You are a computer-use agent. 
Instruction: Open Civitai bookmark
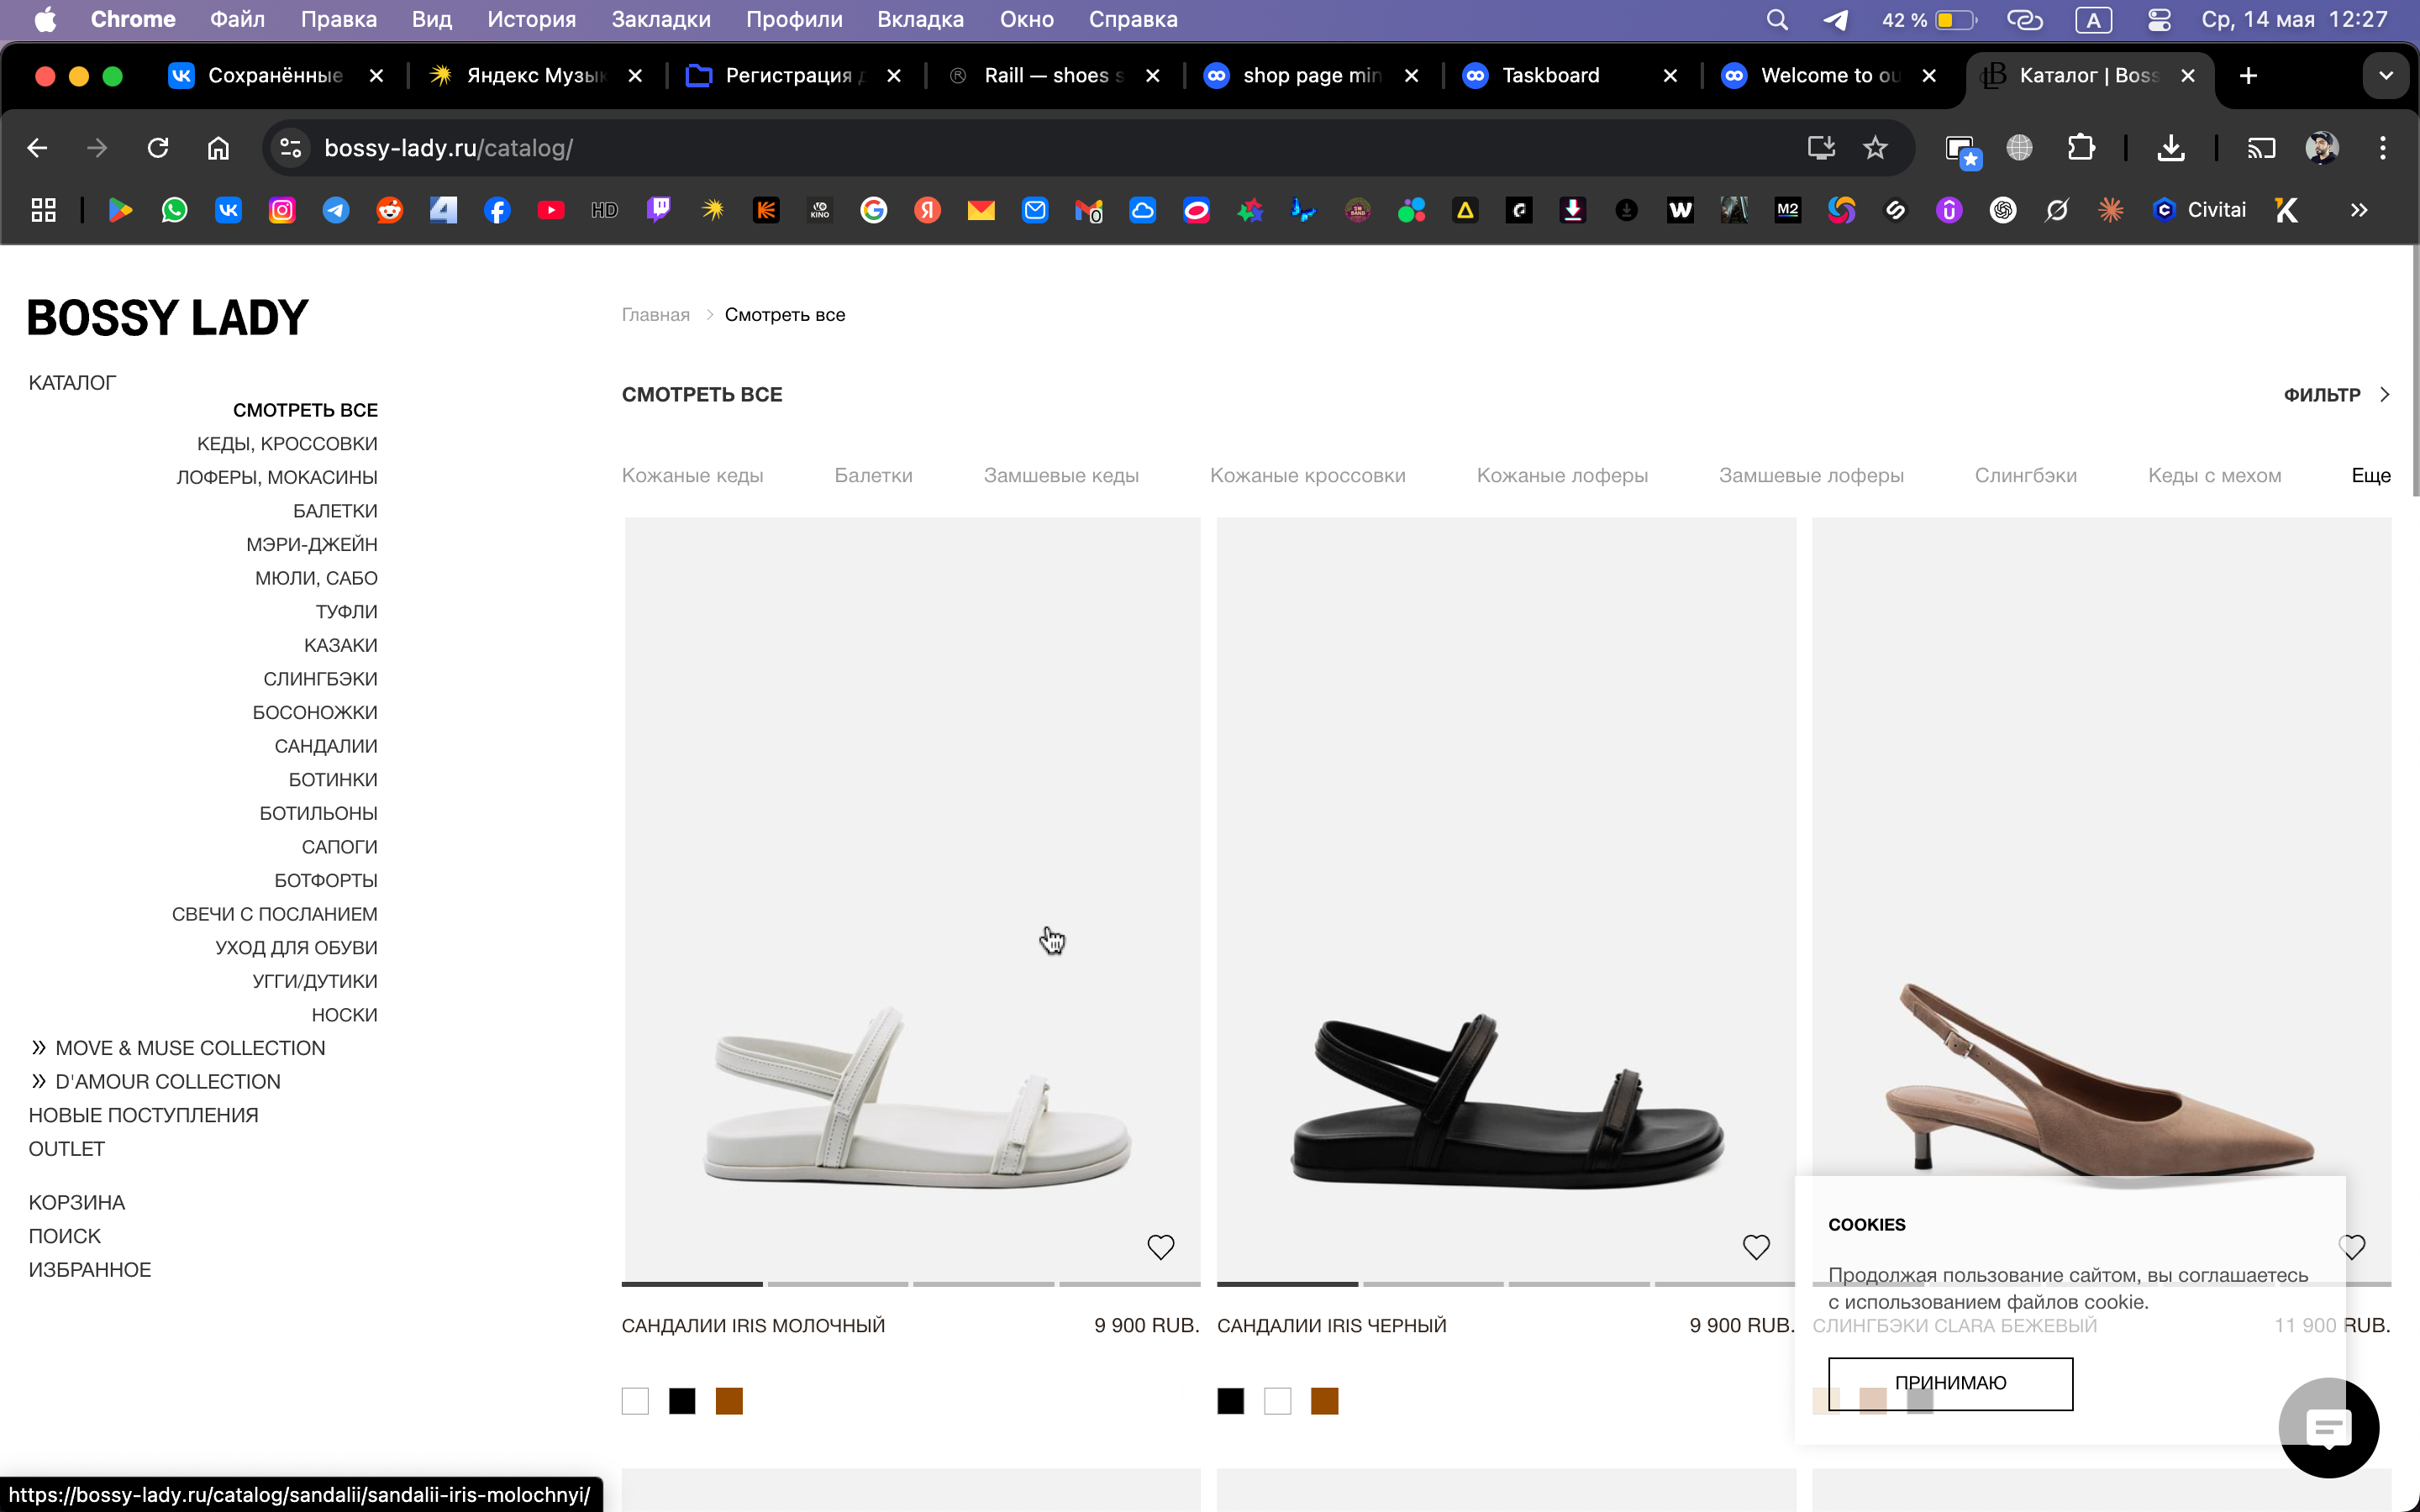tap(2199, 210)
